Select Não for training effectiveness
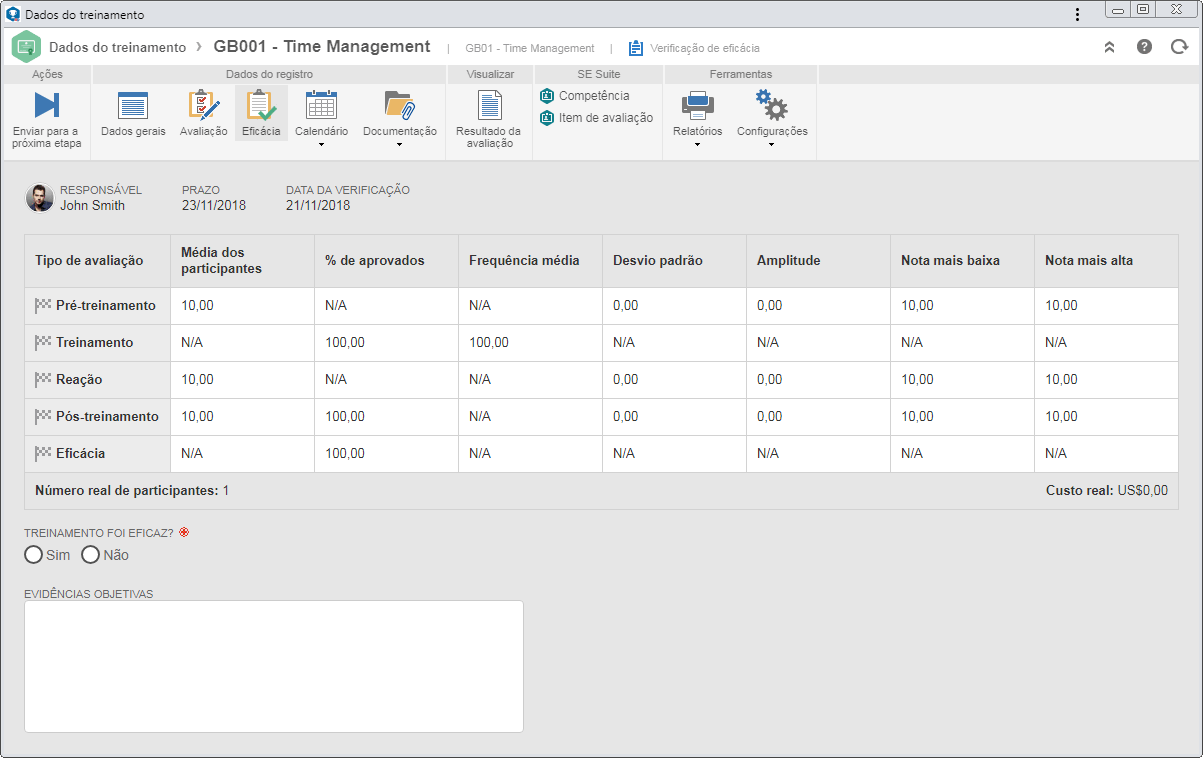The width and height of the screenshot is (1203, 758). [90, 555]
